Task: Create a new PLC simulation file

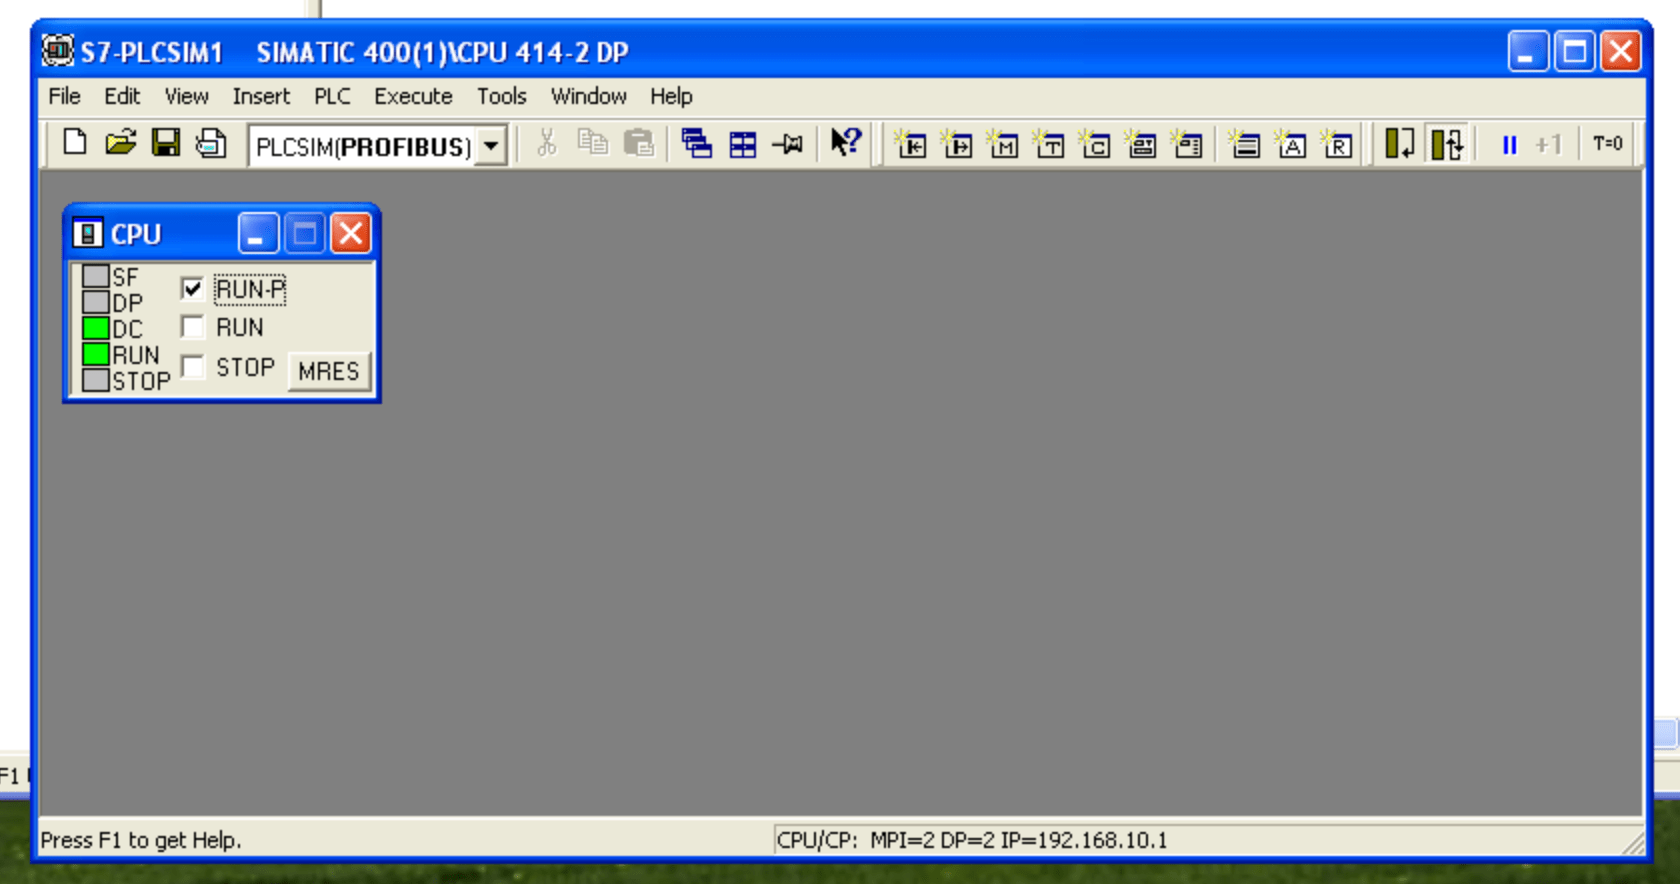Action: [x=75, y=144]
